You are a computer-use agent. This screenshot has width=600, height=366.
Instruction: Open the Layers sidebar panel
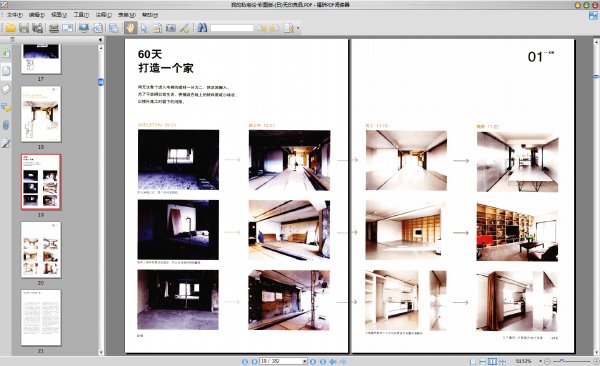[x=6, y=89]
